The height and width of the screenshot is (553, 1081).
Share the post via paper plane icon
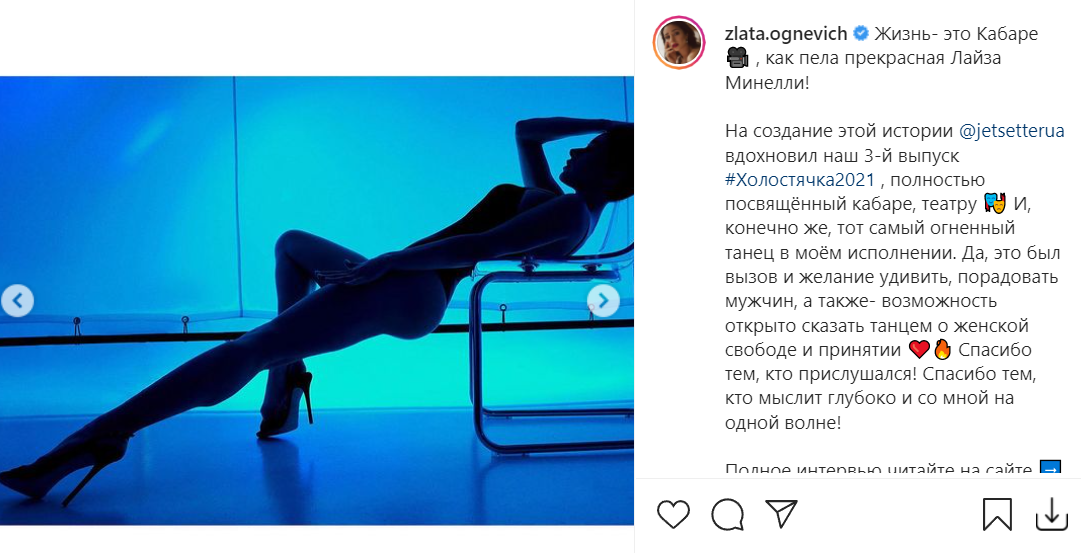tap(781, 514)
